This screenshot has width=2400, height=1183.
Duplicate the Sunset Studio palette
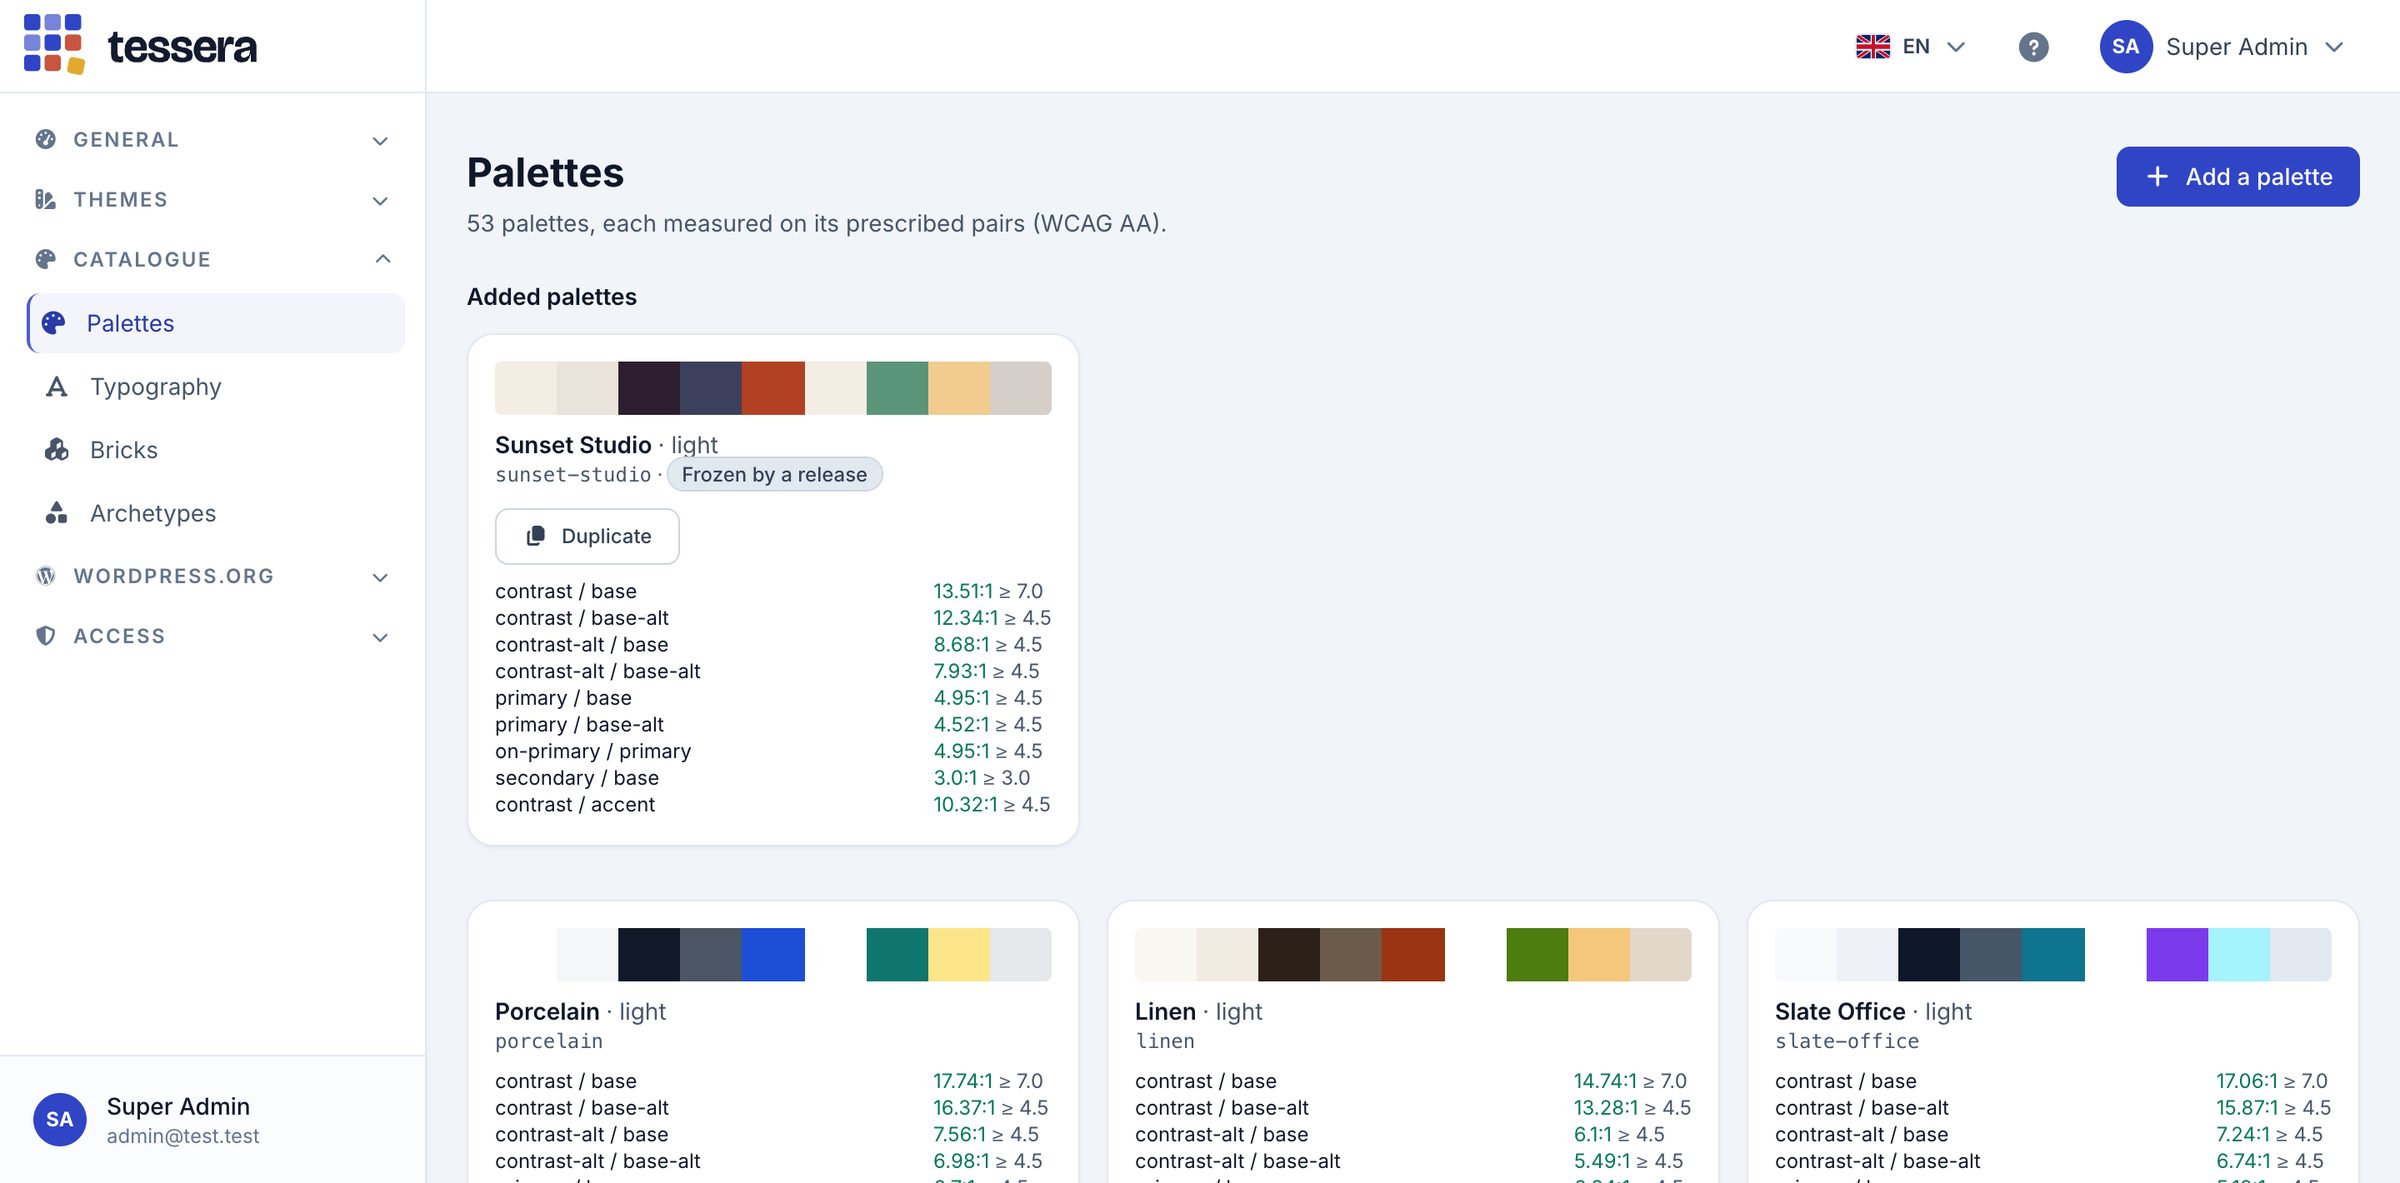pos(587,536)
